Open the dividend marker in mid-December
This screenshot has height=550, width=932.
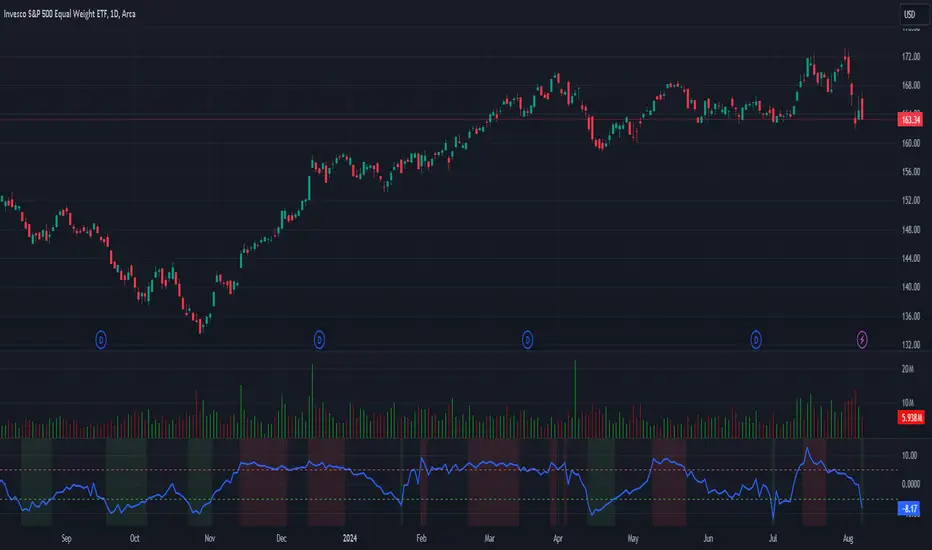click(x=319, y=340)
